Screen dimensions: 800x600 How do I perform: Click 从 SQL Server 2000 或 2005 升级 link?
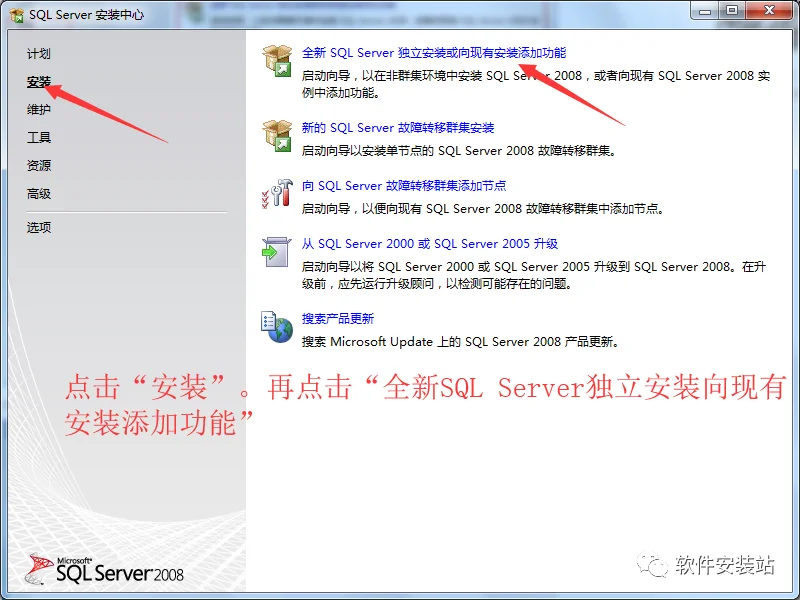[430, 244]
